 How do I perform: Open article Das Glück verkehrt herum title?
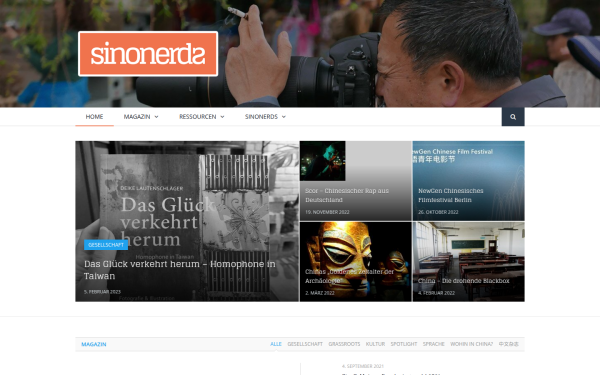[x=179, y=270]
